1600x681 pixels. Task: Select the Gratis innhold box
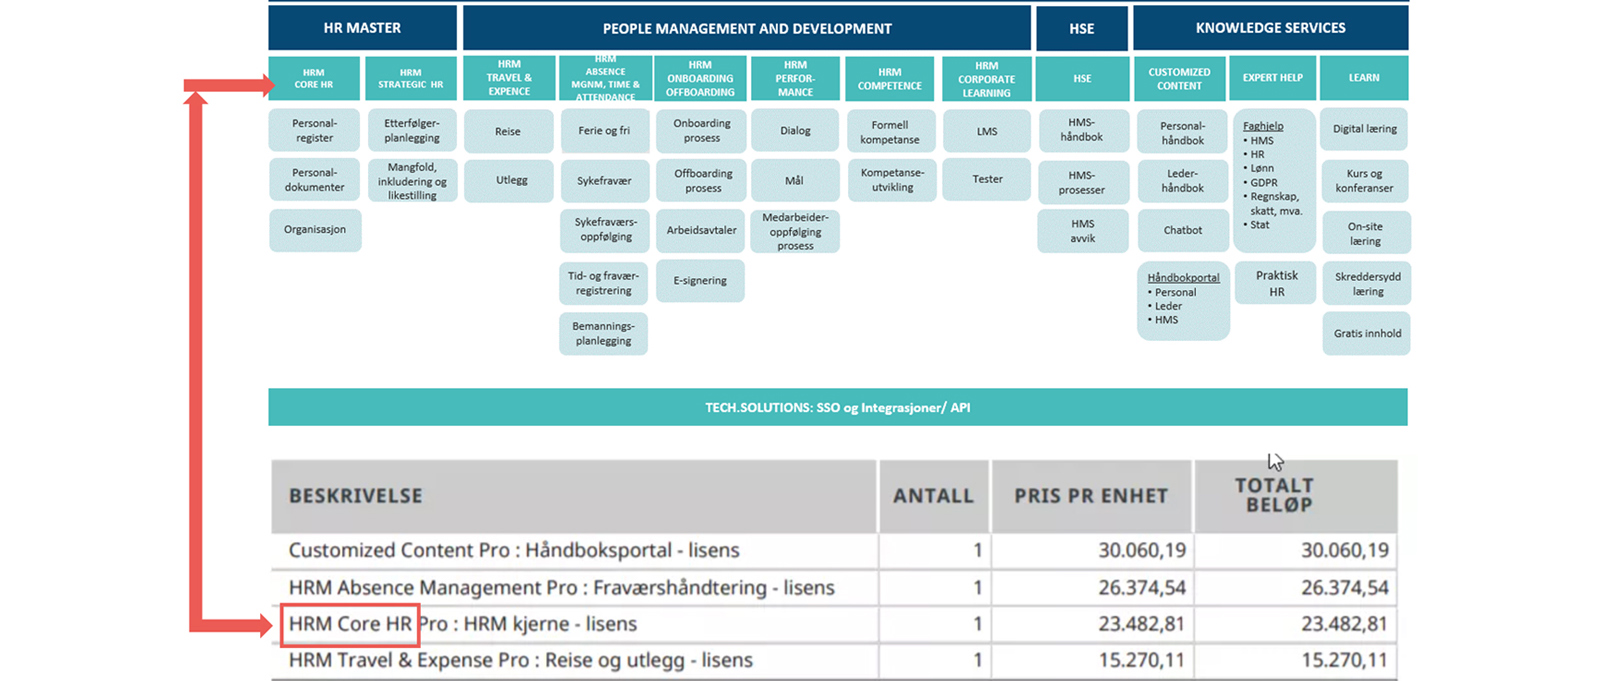click(1367, 334)
